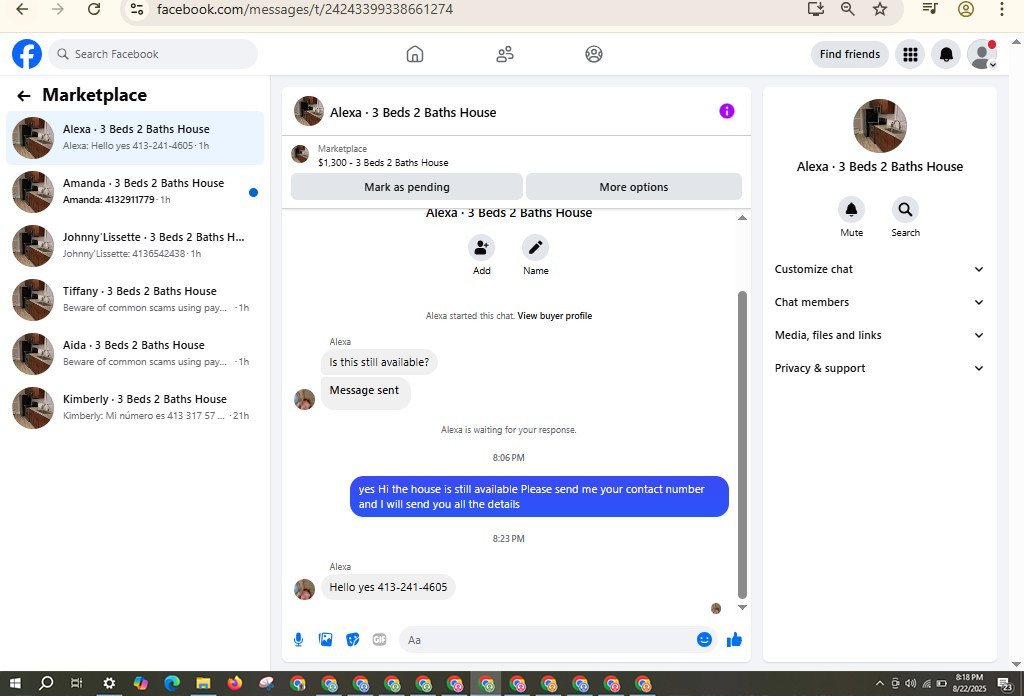Edit chat name with pencil icon
Screen dimensions: 1024x696
[536, 247]
